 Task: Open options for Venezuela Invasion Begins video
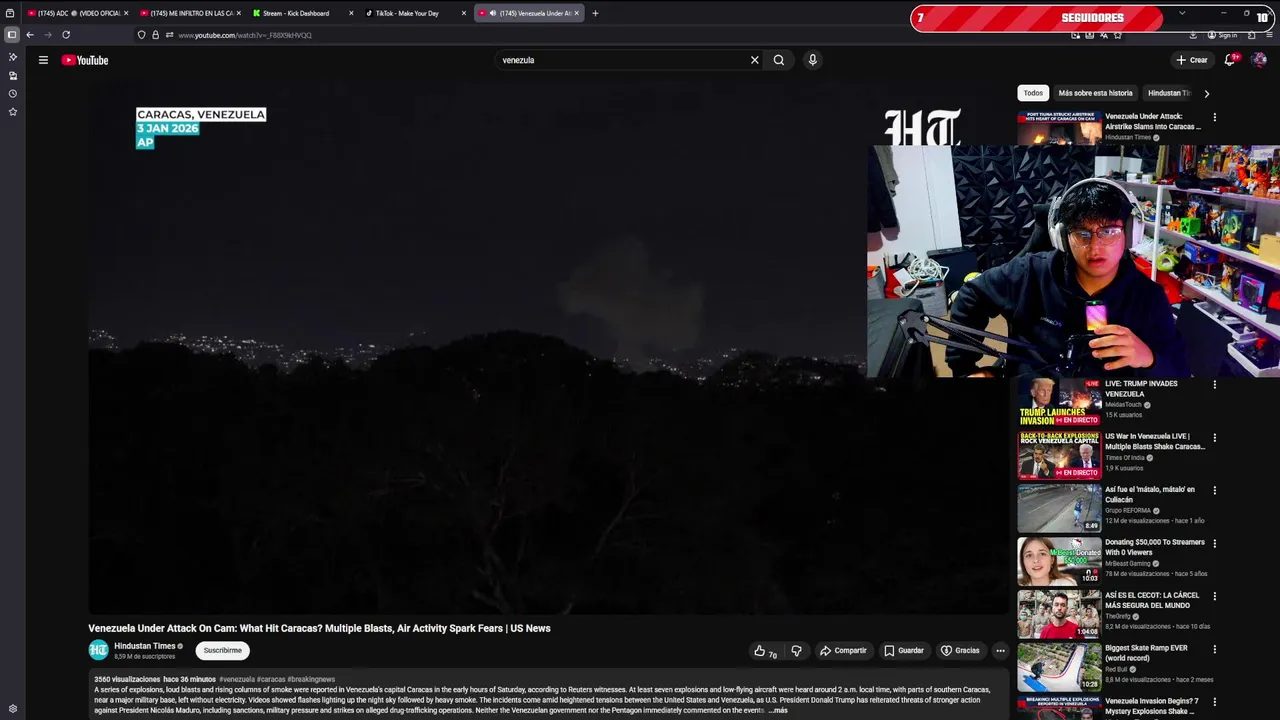pos(1215,702)
